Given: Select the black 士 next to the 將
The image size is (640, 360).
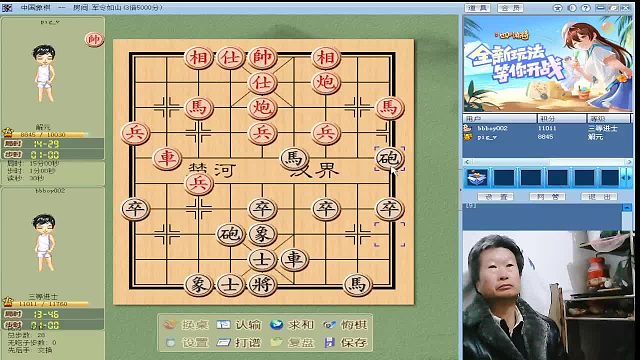Looking at the screenshot, I should pyautogui.click(x=230, y=284).
